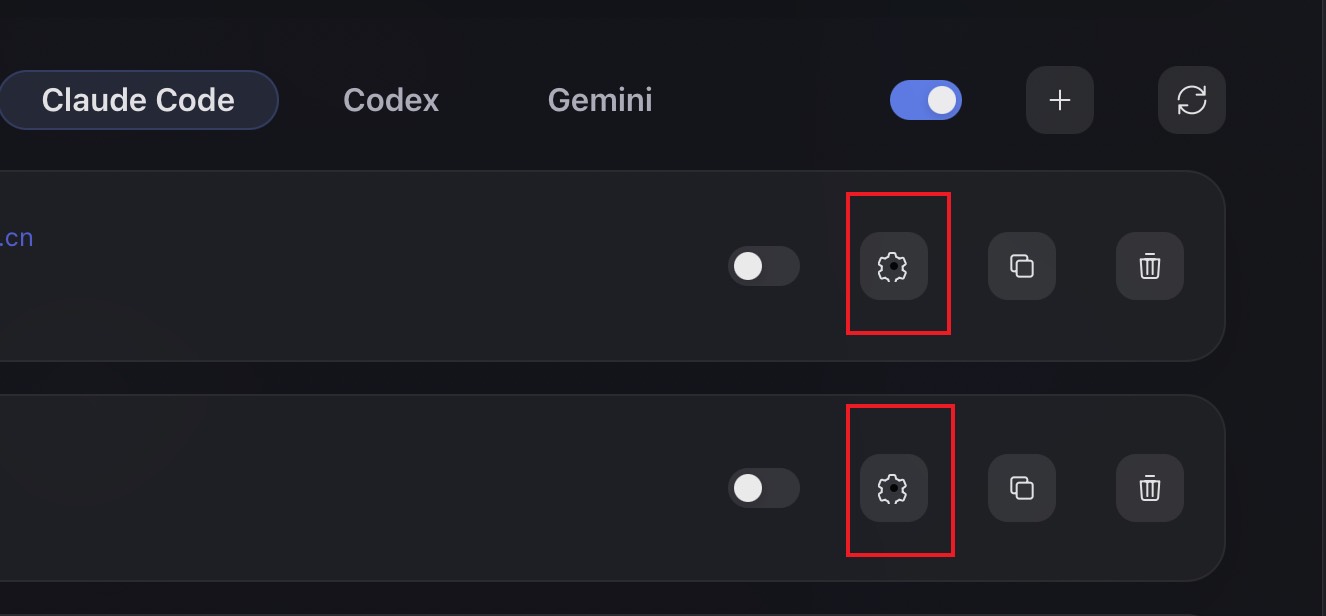Image resolution: width=1326 pixels, height=616 pixels.
Task: Enable the toggle in the .cn provider card
Action: (764, 266)
